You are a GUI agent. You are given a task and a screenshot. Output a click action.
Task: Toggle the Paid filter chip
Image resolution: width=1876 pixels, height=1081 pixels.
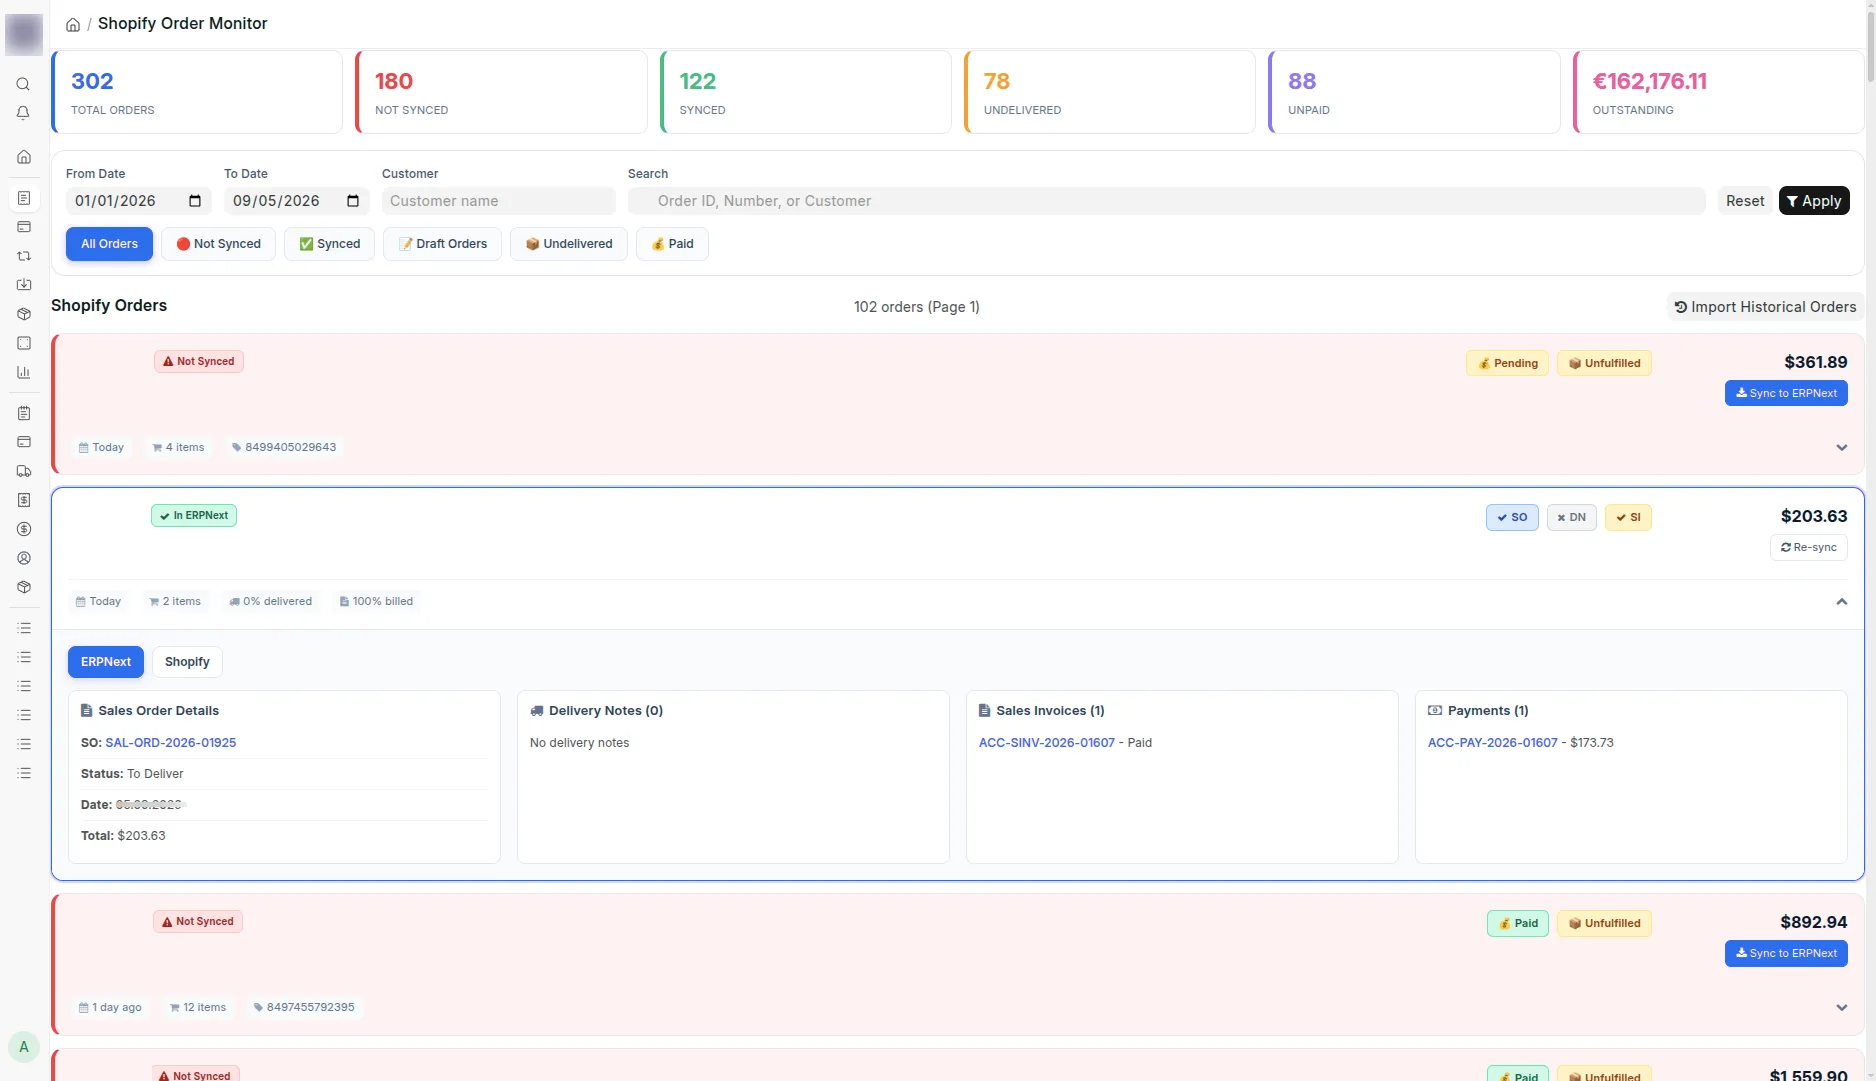tap(672, 244)
